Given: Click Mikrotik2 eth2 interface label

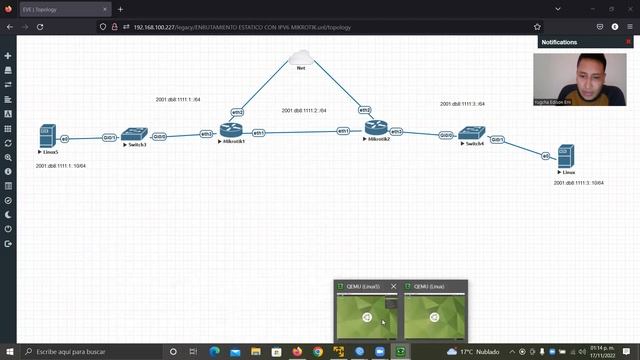Looking at the screenshot, I should point(364,110).
